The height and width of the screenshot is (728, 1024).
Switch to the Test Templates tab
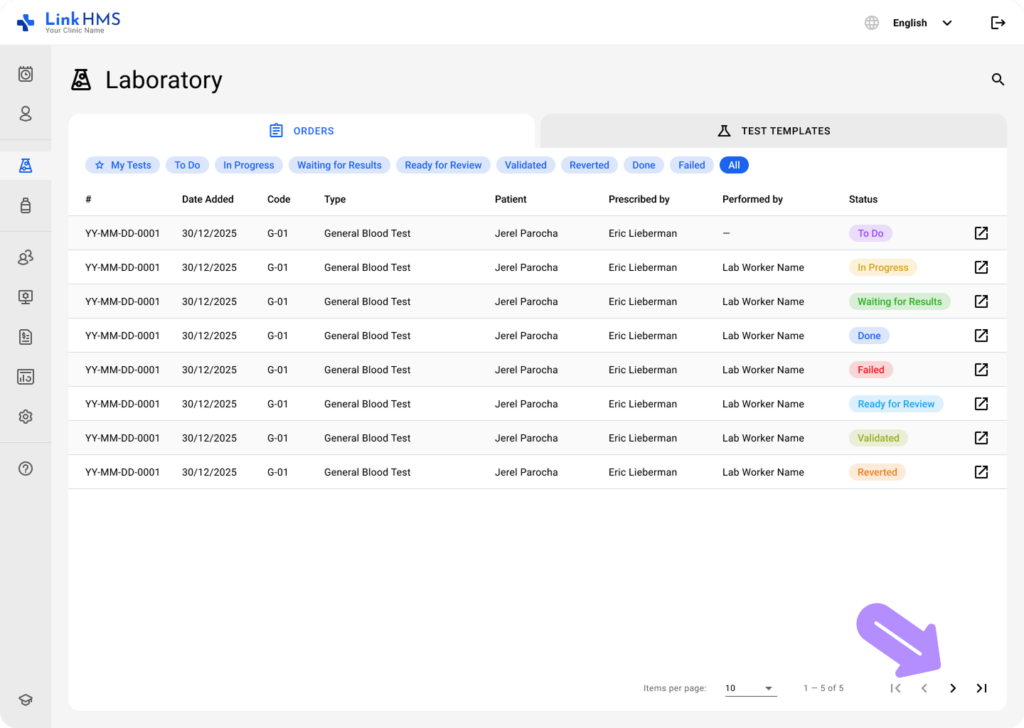(x=774, y=131)
